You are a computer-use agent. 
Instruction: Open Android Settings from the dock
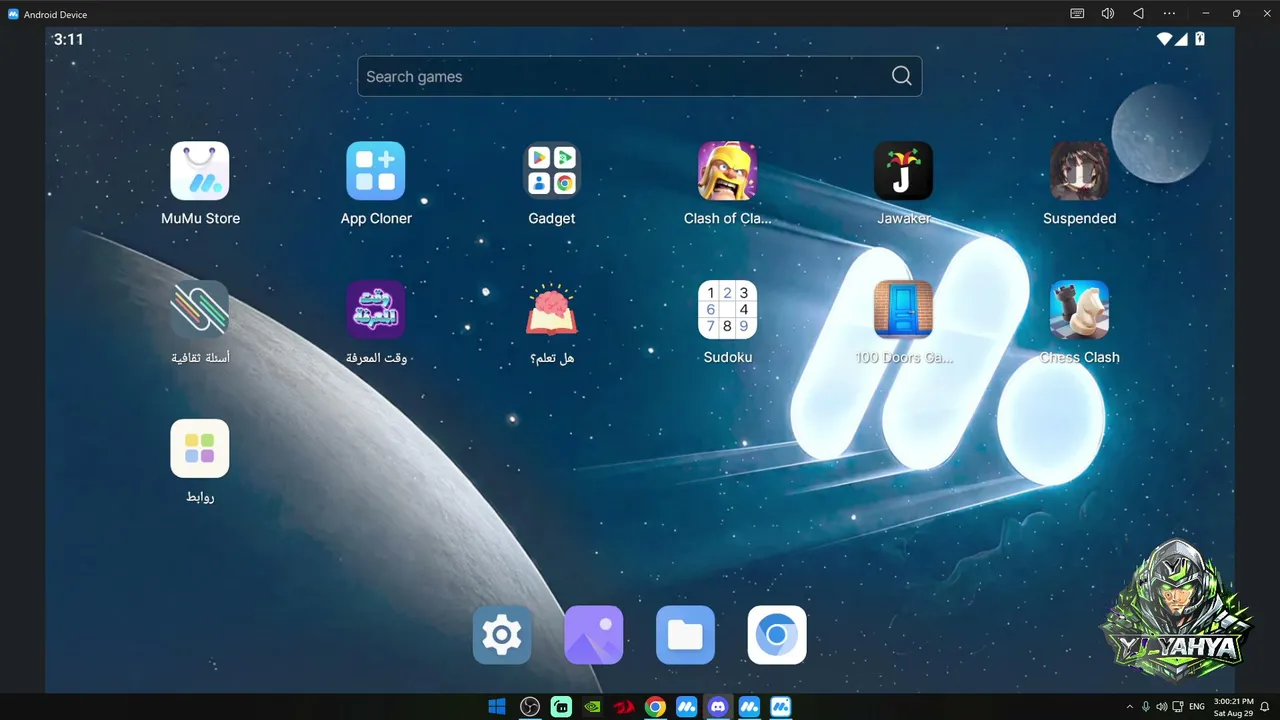[502, 635]
